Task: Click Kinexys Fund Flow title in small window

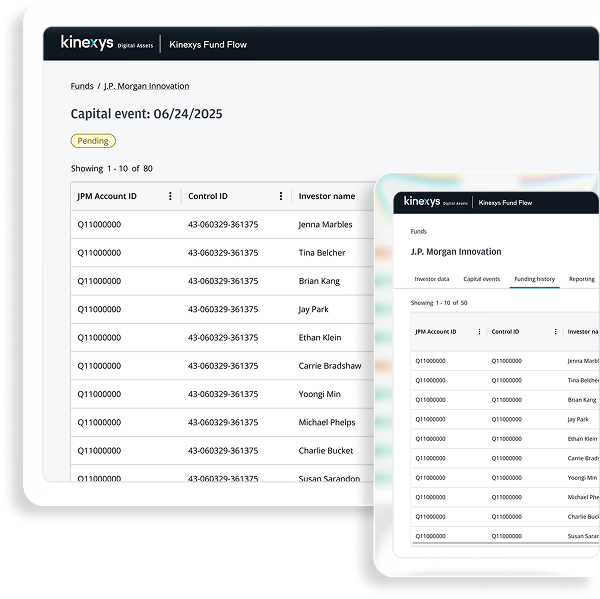Action: coord(505,203)
